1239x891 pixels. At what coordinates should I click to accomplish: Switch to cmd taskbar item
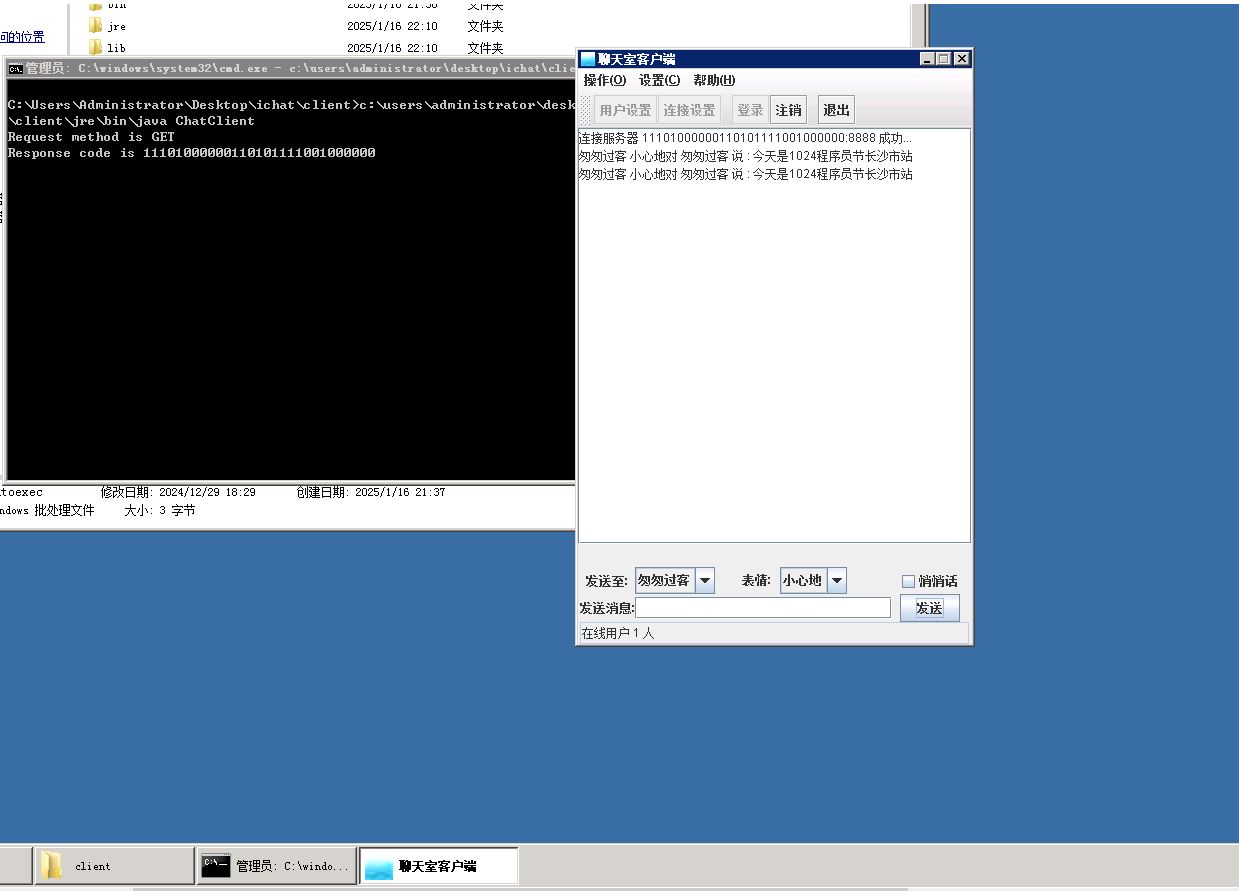point(277,866)
